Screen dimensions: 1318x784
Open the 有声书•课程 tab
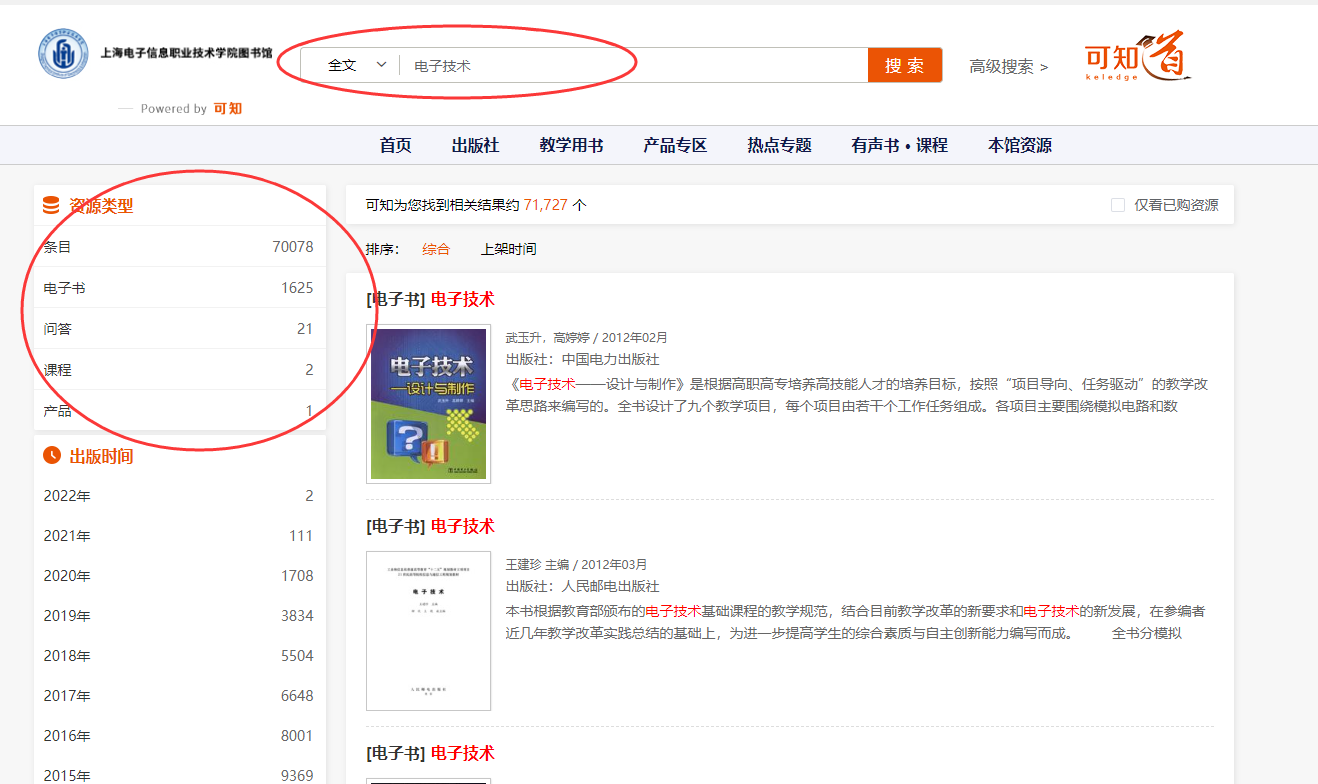(899, 145)
